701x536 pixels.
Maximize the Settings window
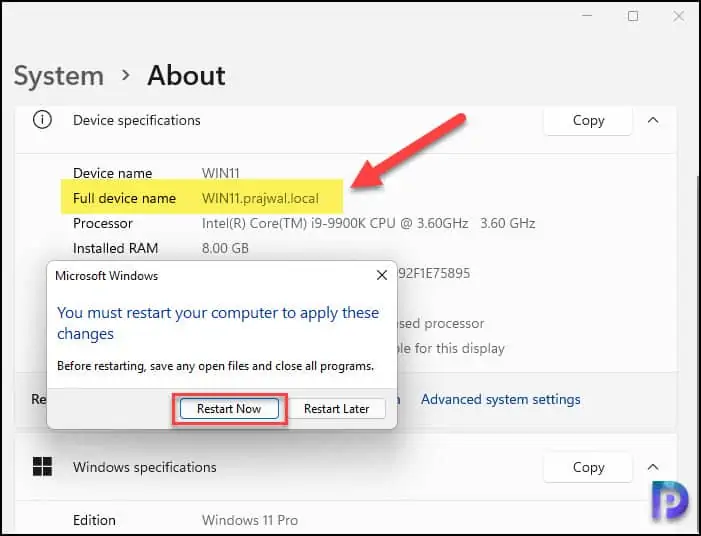[633, 16]
